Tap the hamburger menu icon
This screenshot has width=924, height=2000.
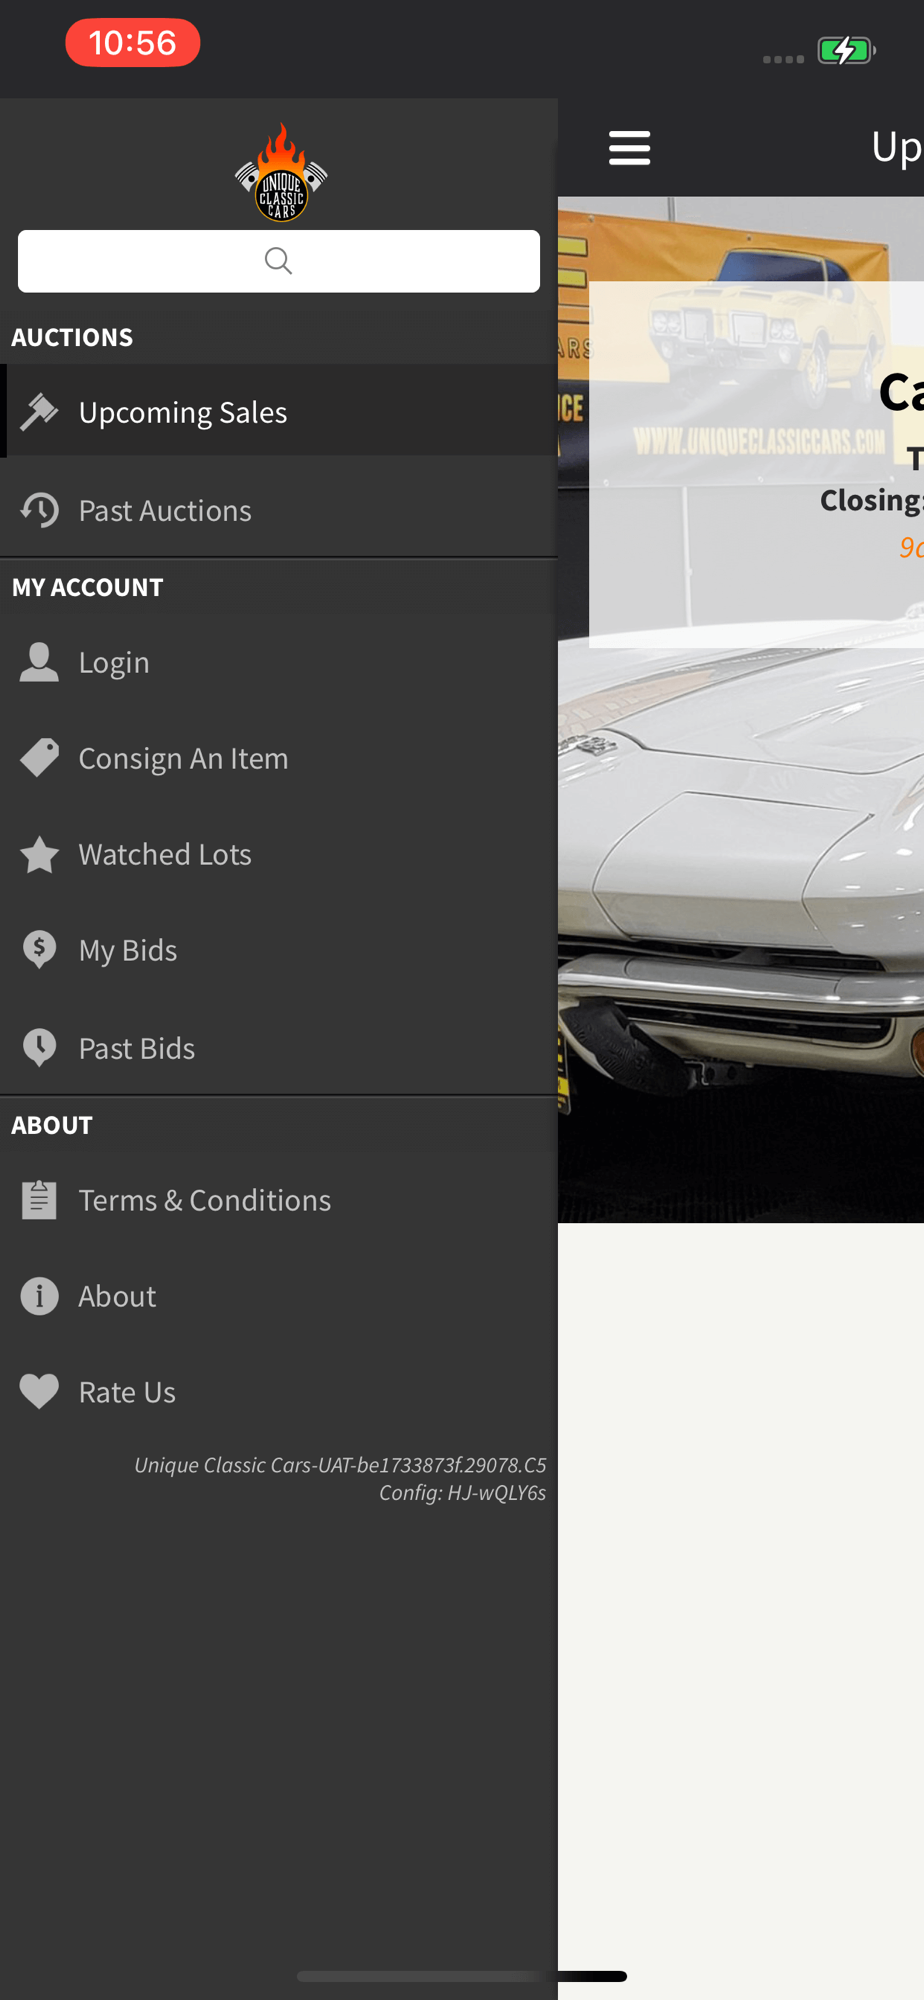(629, 148)
